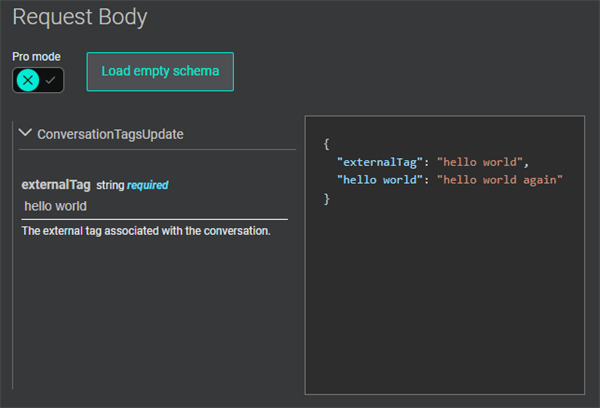
Task: Click the string type label
Action: (x=110, y=185)
